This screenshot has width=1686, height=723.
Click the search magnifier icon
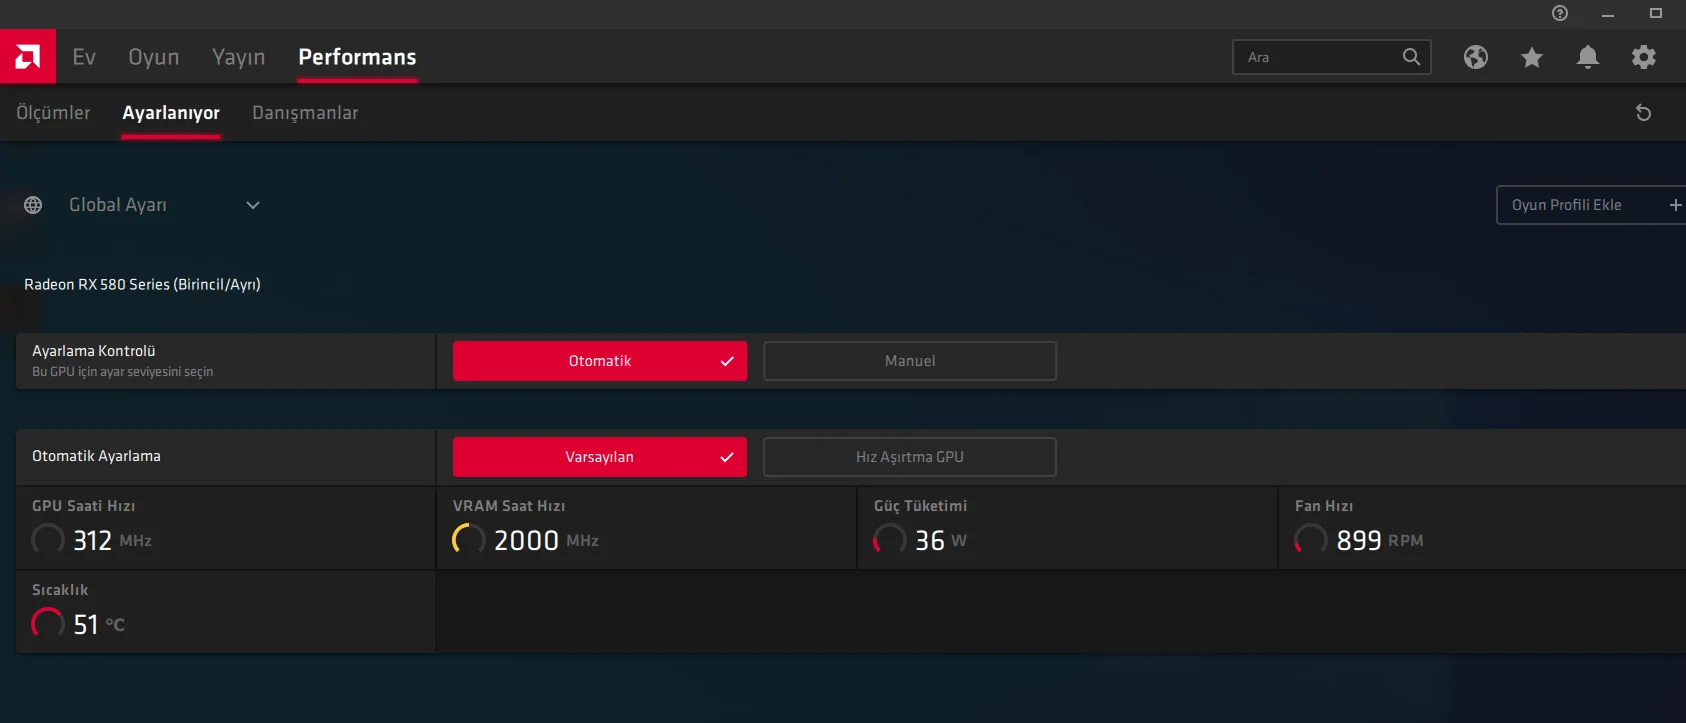(1411, 57)
